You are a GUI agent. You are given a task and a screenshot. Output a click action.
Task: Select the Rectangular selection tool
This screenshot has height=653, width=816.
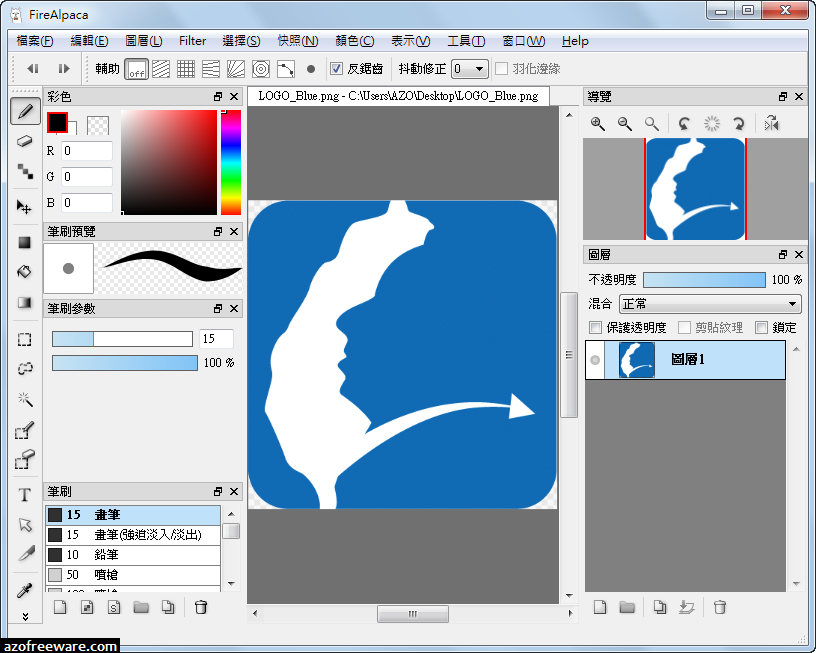pos(24,339)
